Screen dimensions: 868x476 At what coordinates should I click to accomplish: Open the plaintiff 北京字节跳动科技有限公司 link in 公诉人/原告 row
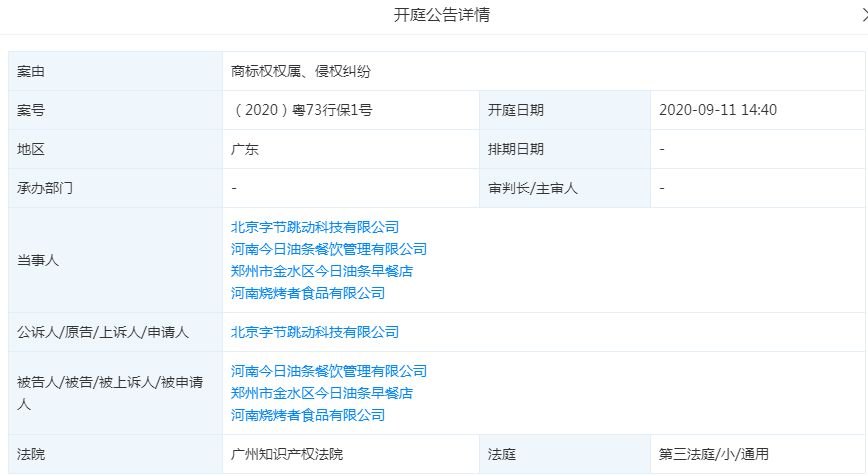pyautogui.click(x=314, y=332)
